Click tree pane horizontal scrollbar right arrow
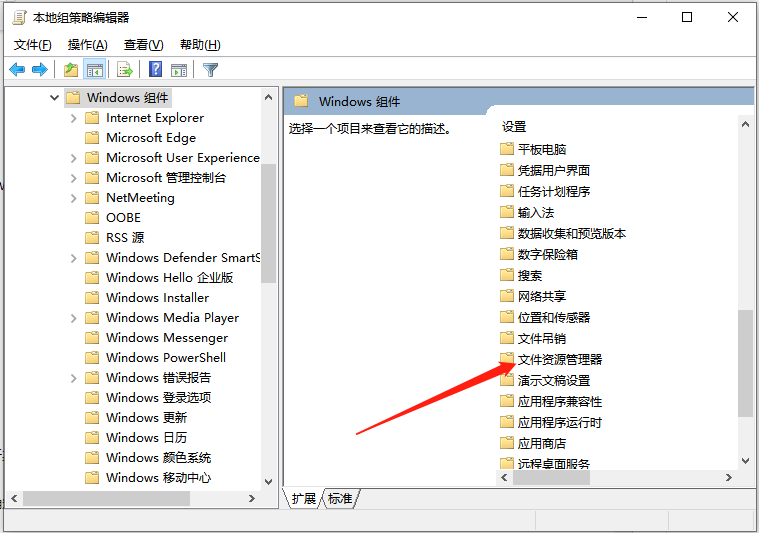This screenshot has height=533, width=759. (252, 498)
